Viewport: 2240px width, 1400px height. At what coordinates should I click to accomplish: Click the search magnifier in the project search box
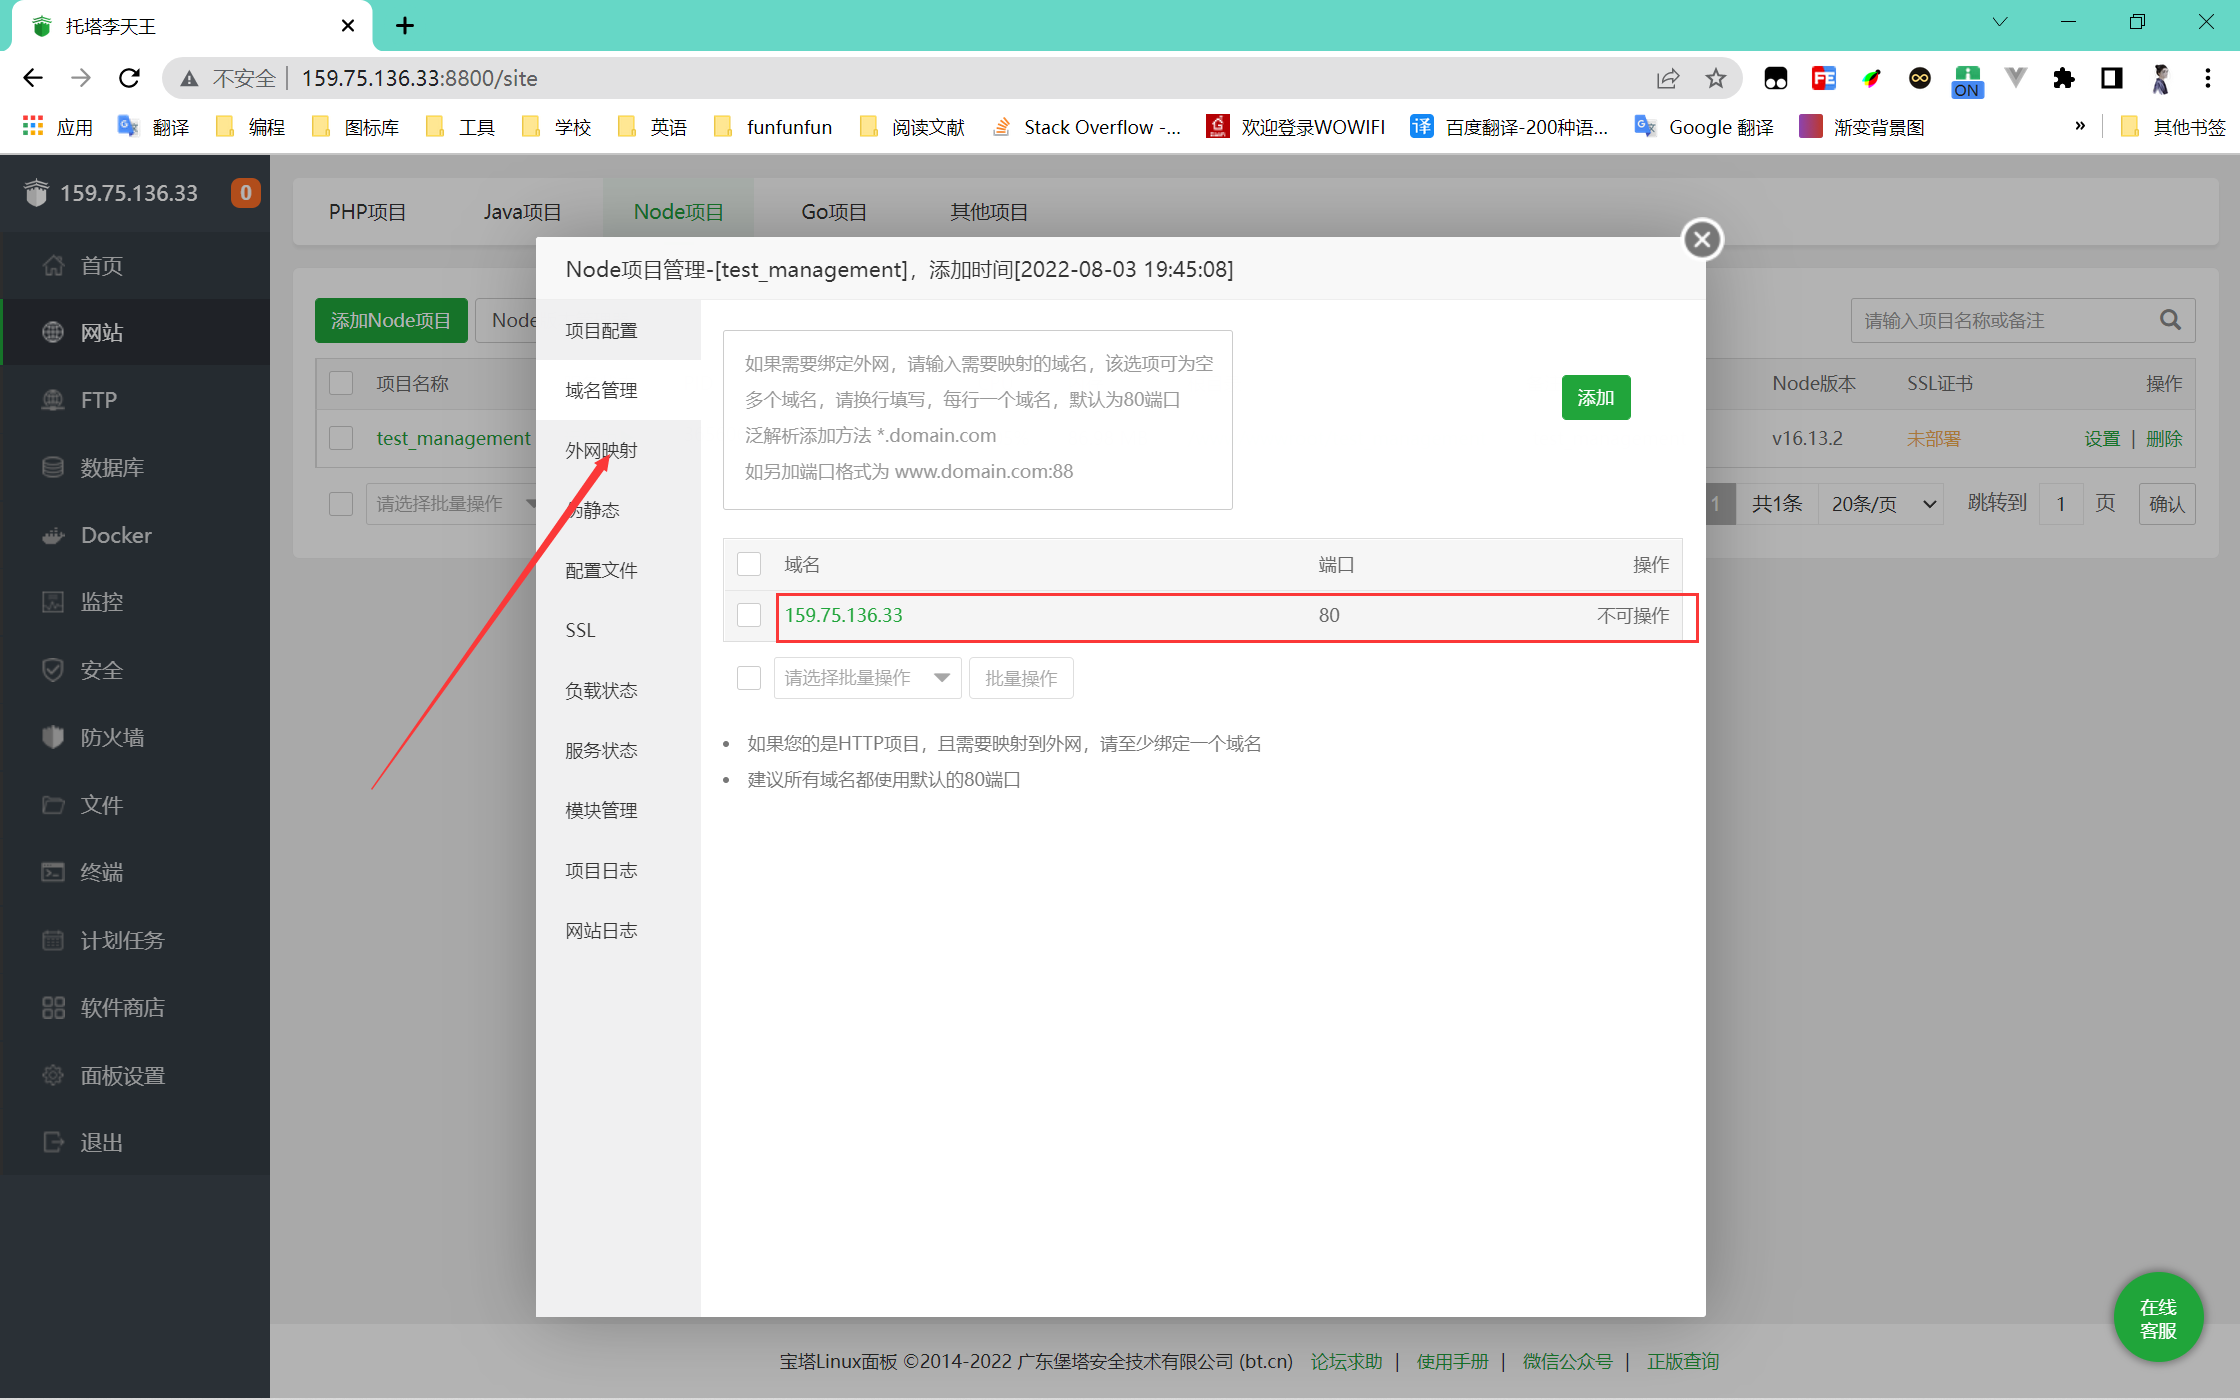tap(2169, 320)
